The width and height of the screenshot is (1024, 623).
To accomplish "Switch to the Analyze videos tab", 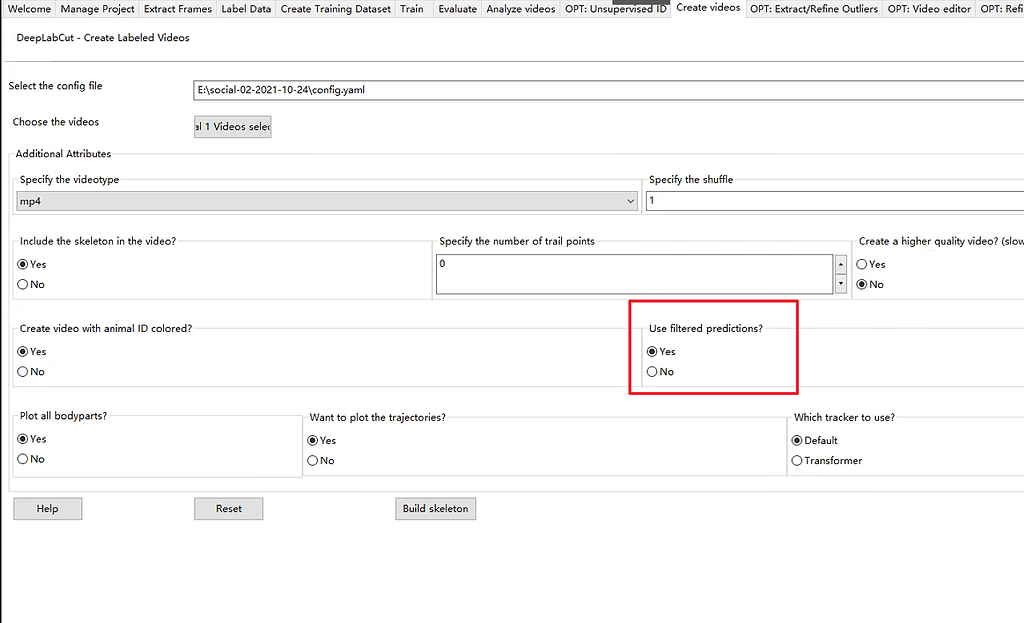I will point(520,9).
